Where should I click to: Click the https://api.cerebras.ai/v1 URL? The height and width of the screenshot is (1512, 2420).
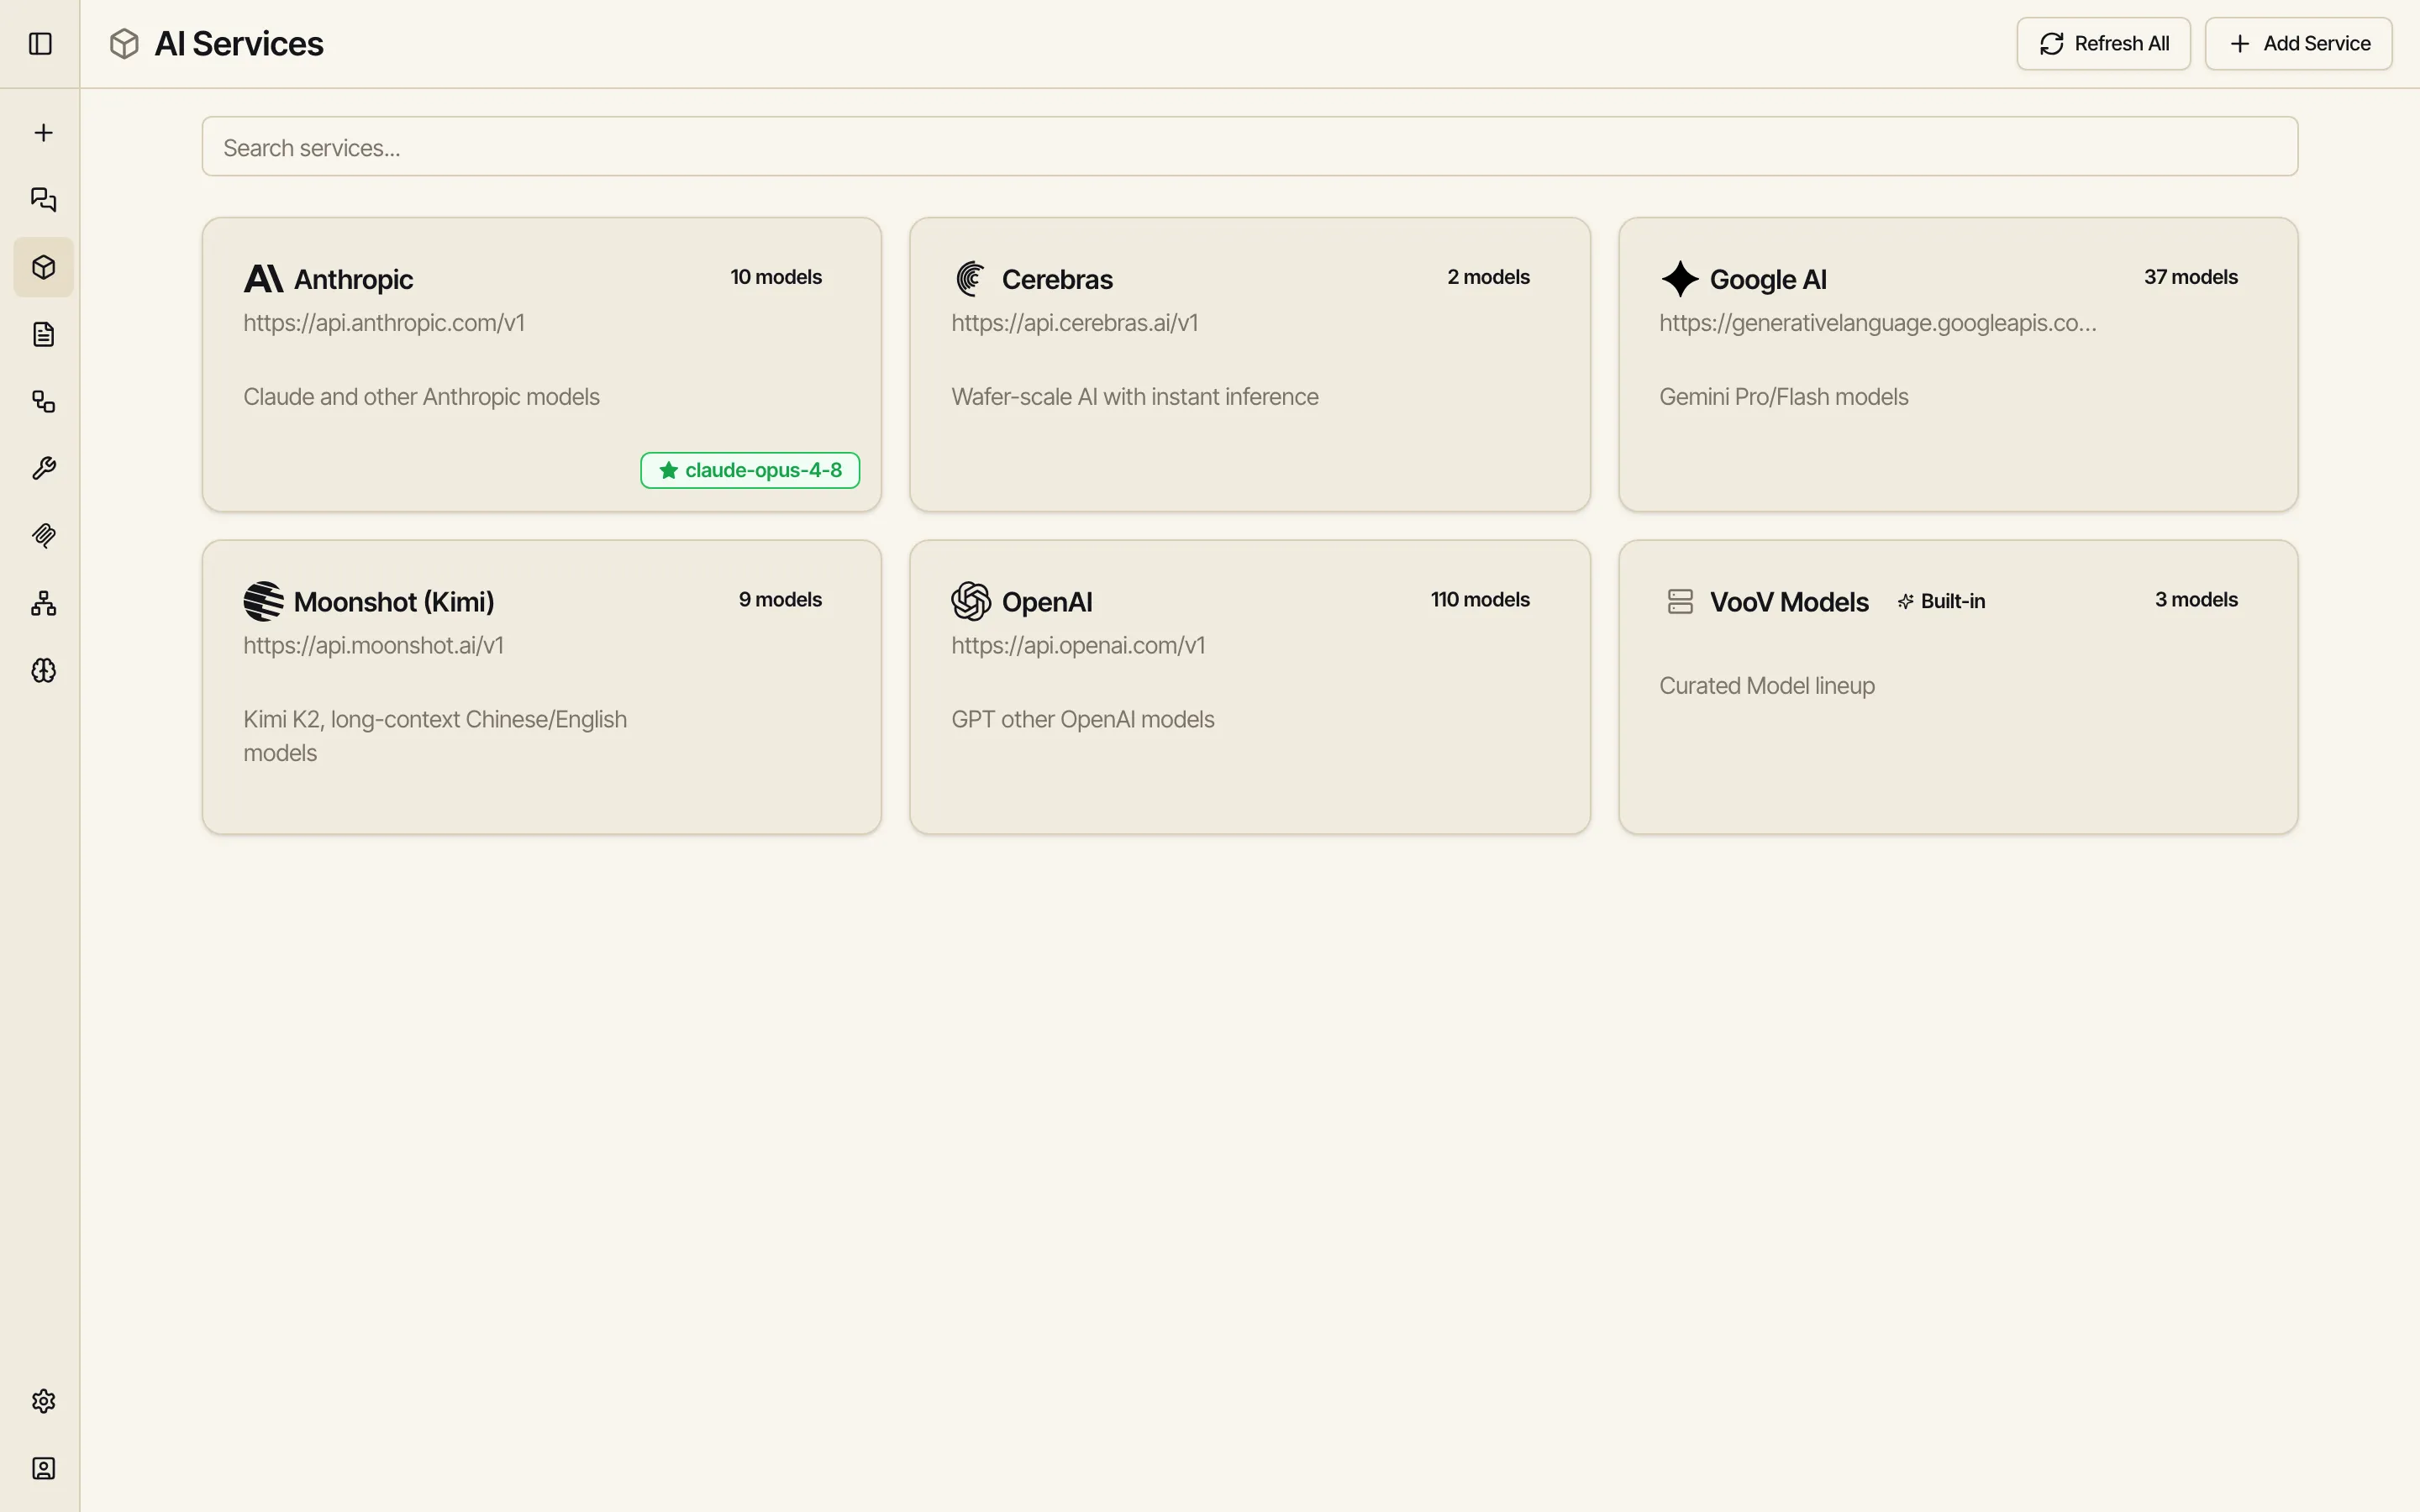pyautogui.click(x=1074, y=323)
